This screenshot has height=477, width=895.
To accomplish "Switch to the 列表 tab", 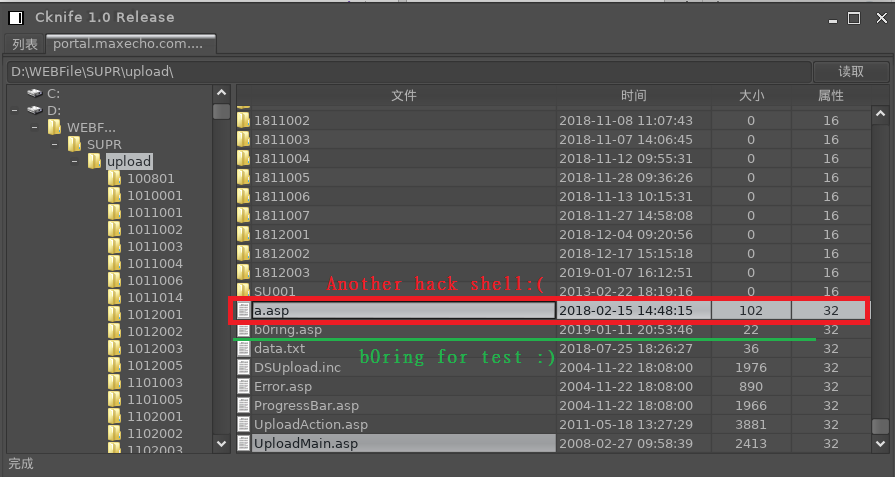I will coord(25,44).
